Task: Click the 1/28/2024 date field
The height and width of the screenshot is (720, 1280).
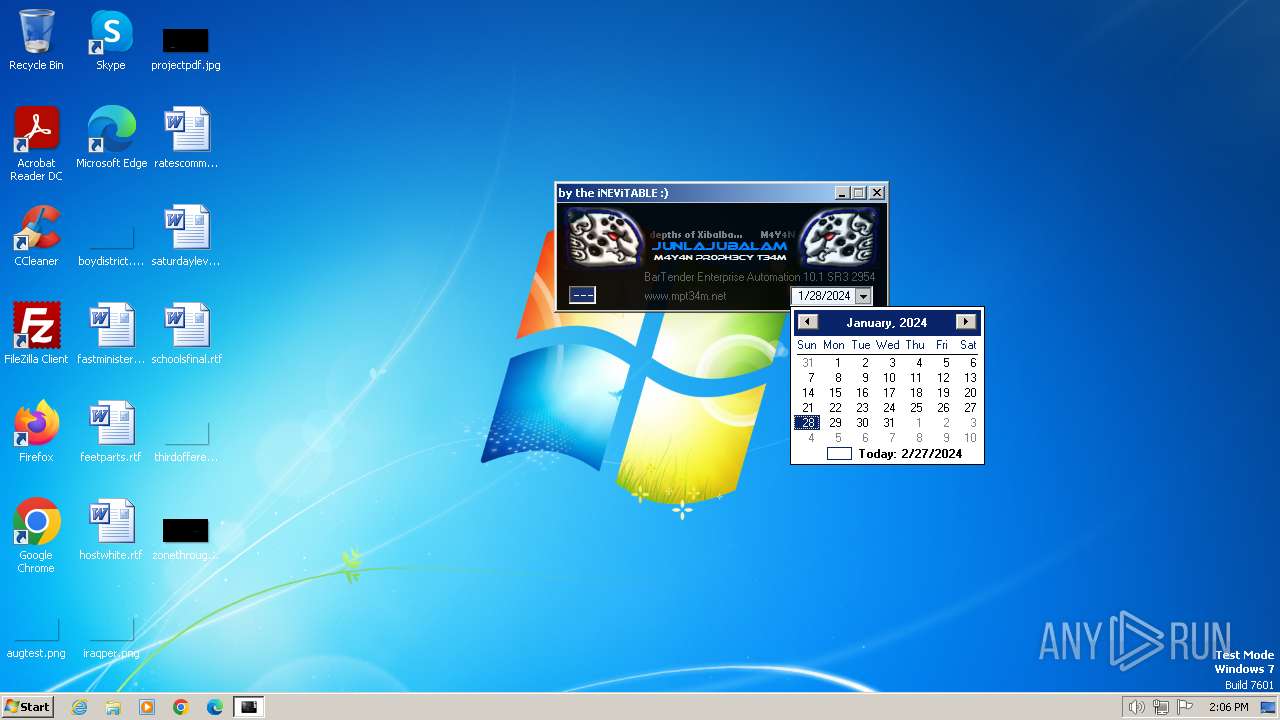Action: 824,296
